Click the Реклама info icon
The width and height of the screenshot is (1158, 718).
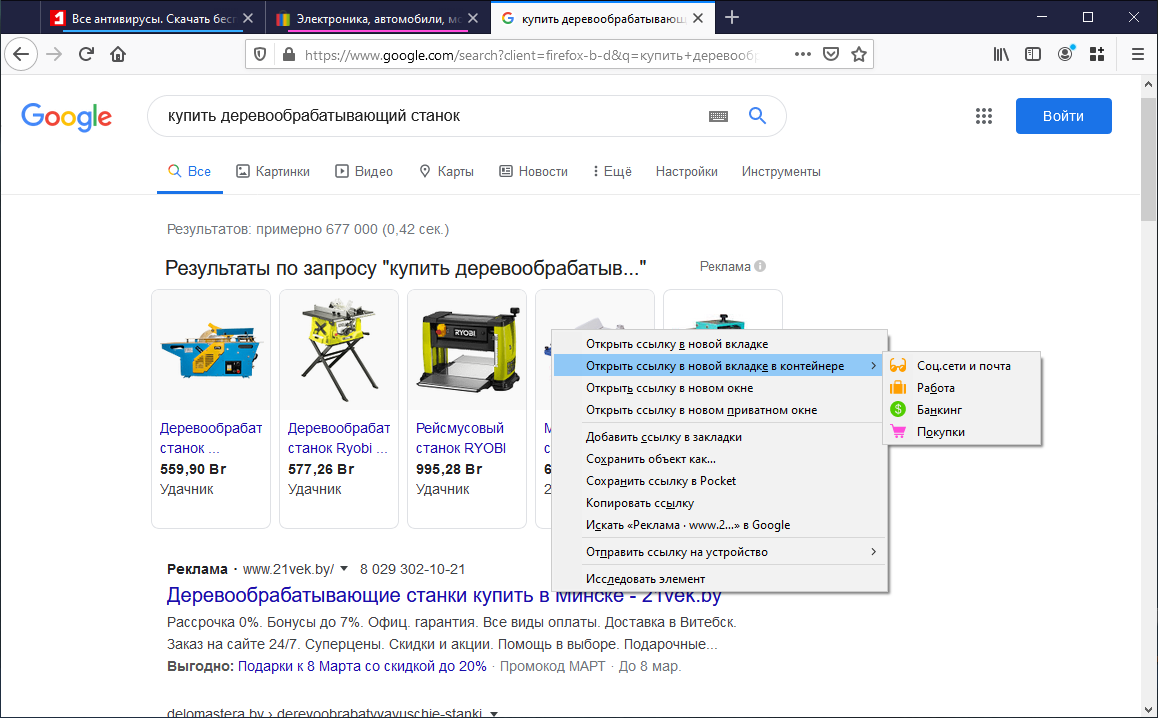point(760,266)
